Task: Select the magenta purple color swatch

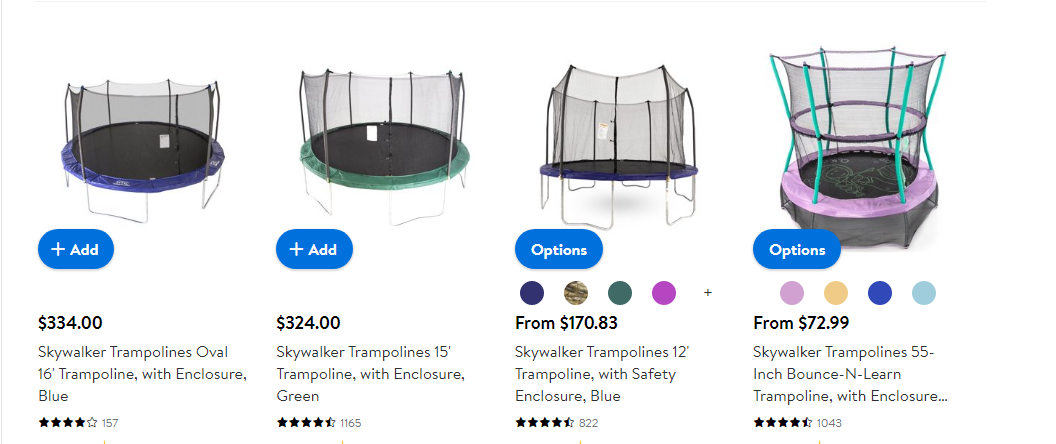Action: click(x=664, y=293)
